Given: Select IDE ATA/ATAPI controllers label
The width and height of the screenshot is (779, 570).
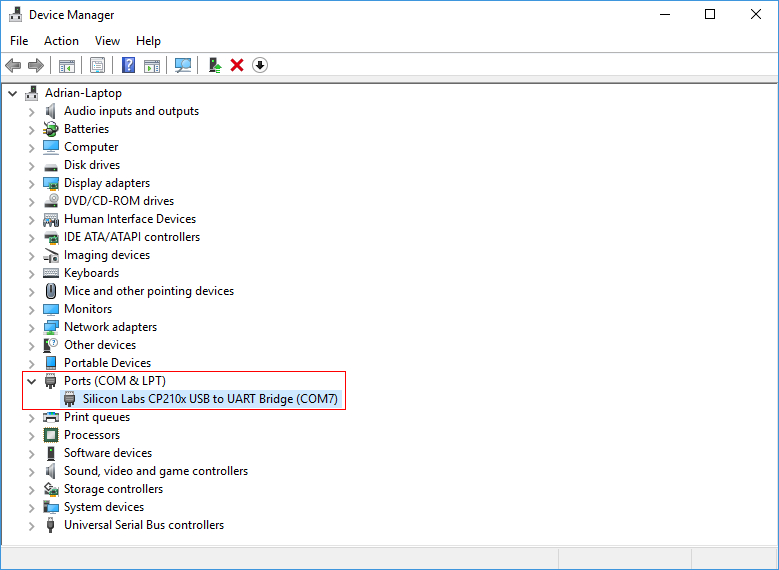Looking at the screenshot, I should (x=132, y=237).
